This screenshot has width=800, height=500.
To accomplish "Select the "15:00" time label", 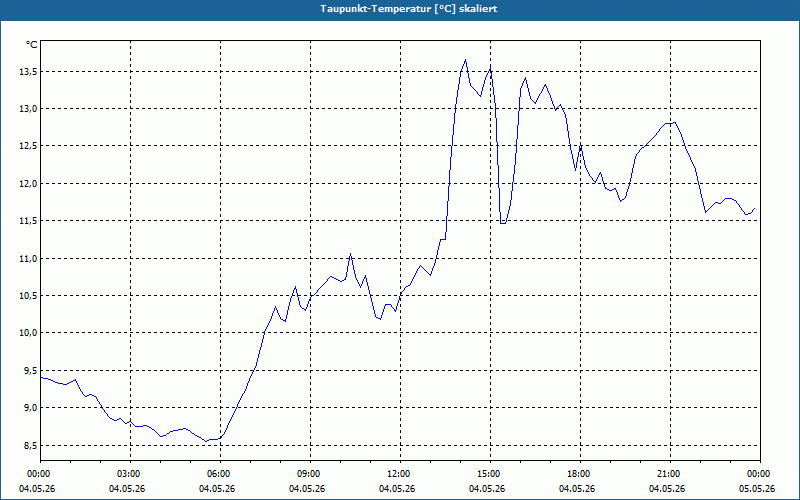I will coord(490,474).
